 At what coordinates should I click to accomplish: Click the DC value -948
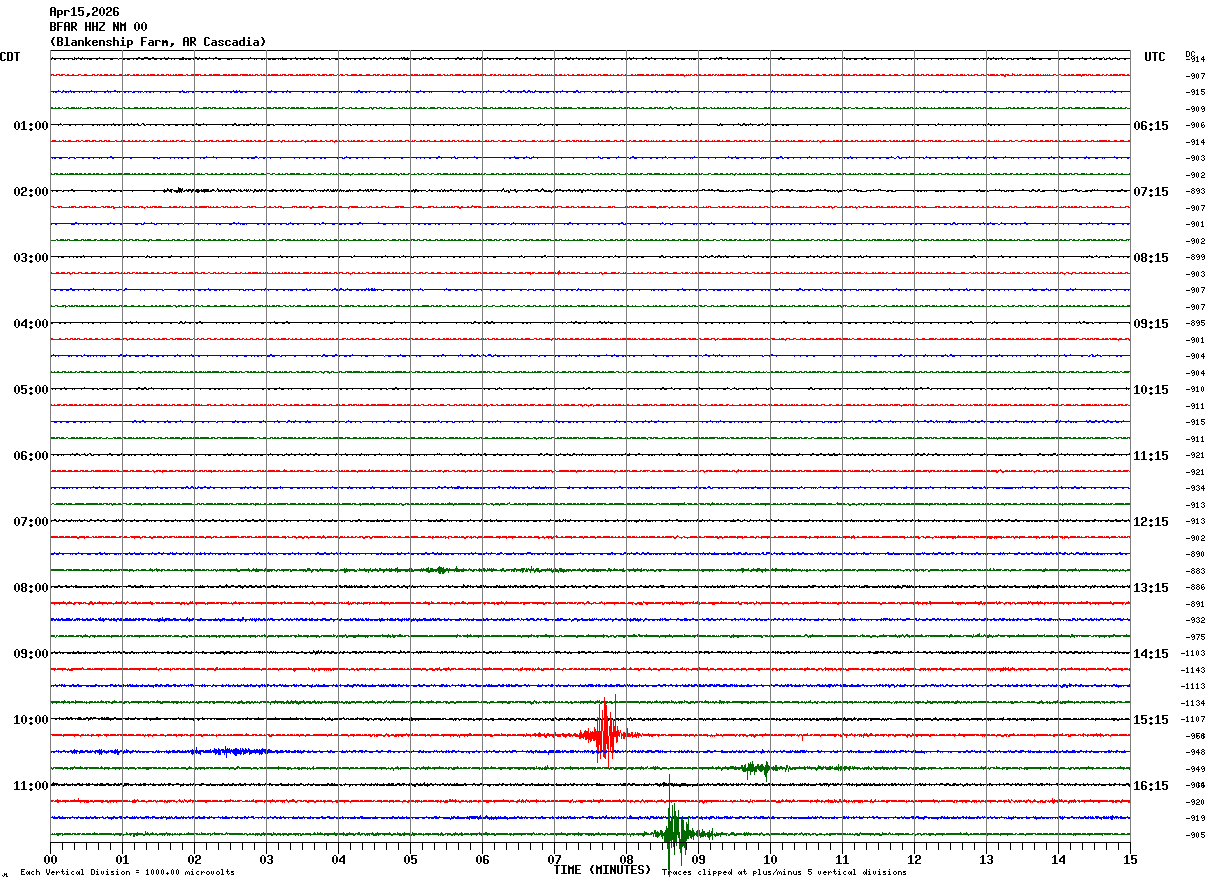coord(1195,752)
